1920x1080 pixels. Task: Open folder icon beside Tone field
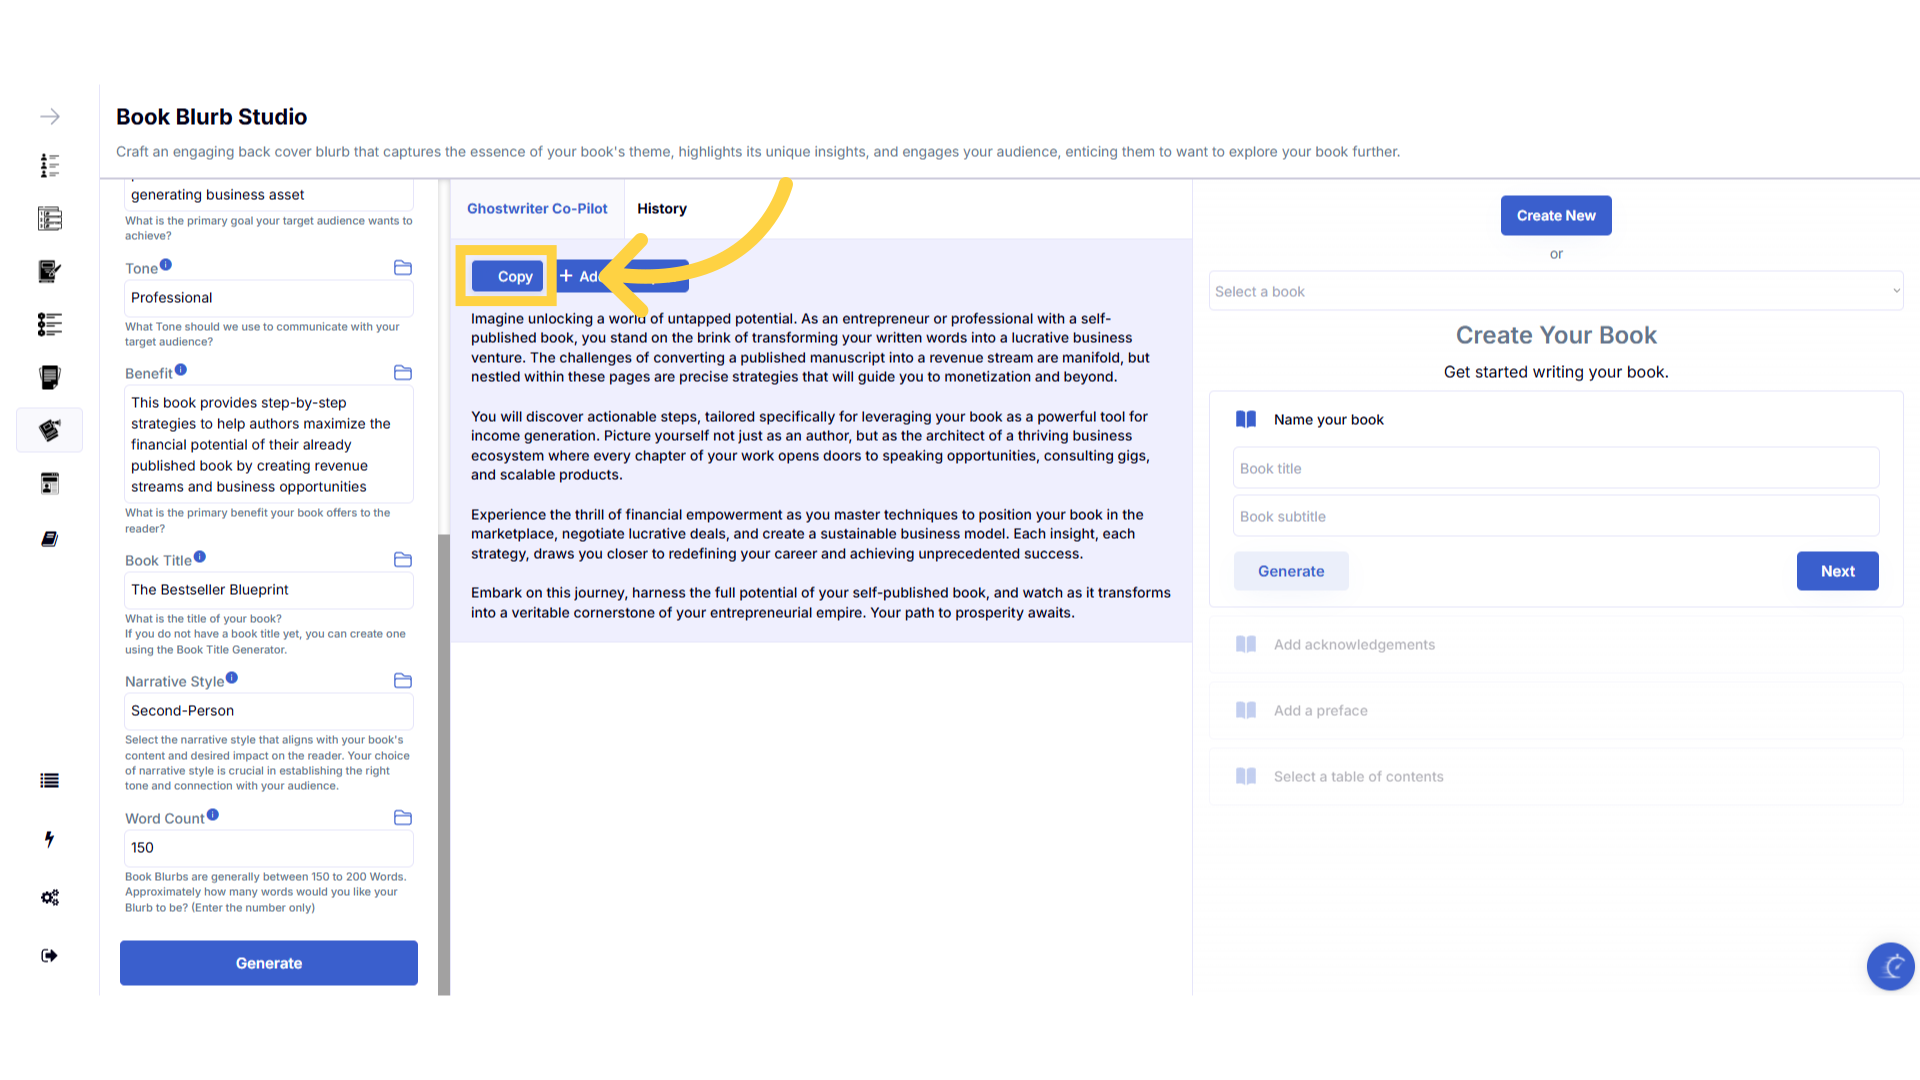(403, 268)
